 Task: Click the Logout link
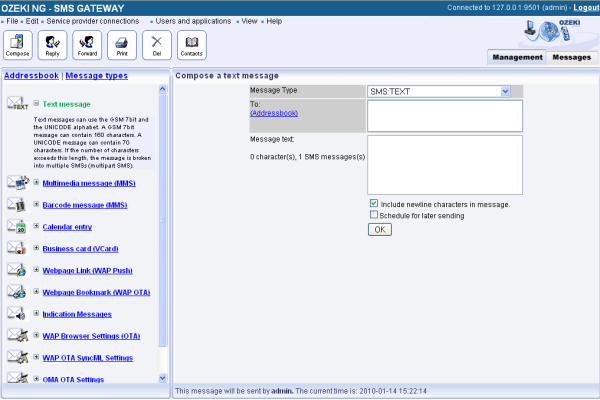point(586,7)
